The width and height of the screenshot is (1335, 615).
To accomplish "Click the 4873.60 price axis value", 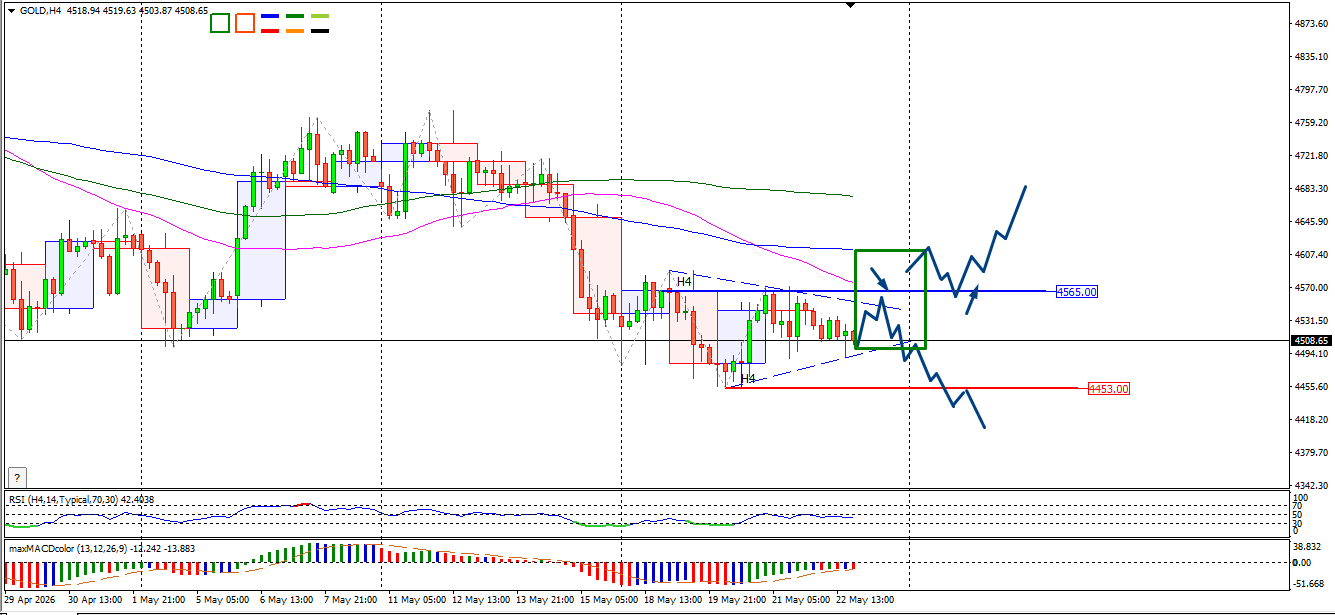I will [1310, 23].
